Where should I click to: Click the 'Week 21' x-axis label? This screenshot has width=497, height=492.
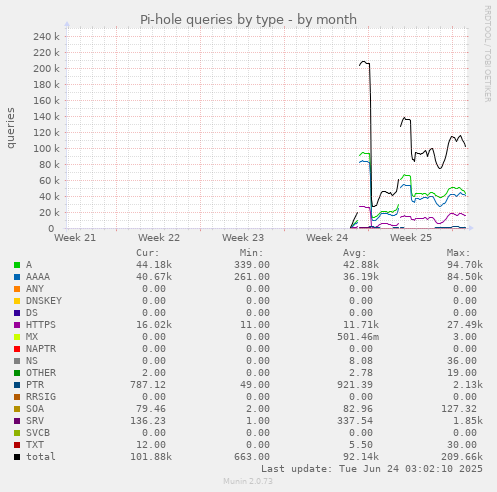click(x=75, y=238)
